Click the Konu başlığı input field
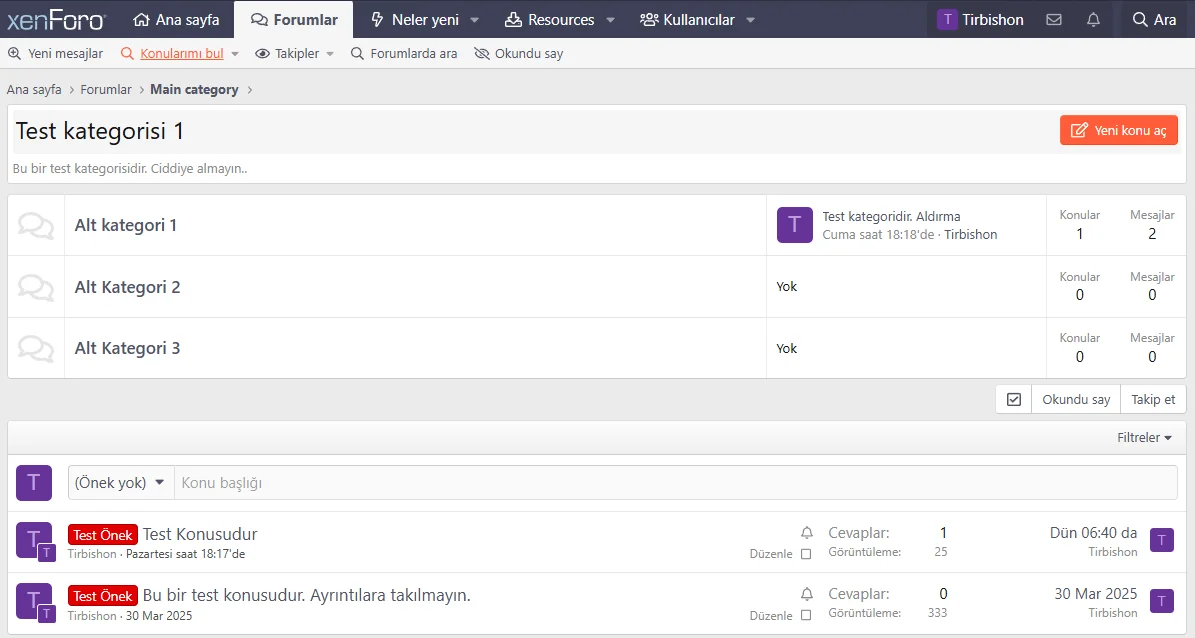 (675, 483)
